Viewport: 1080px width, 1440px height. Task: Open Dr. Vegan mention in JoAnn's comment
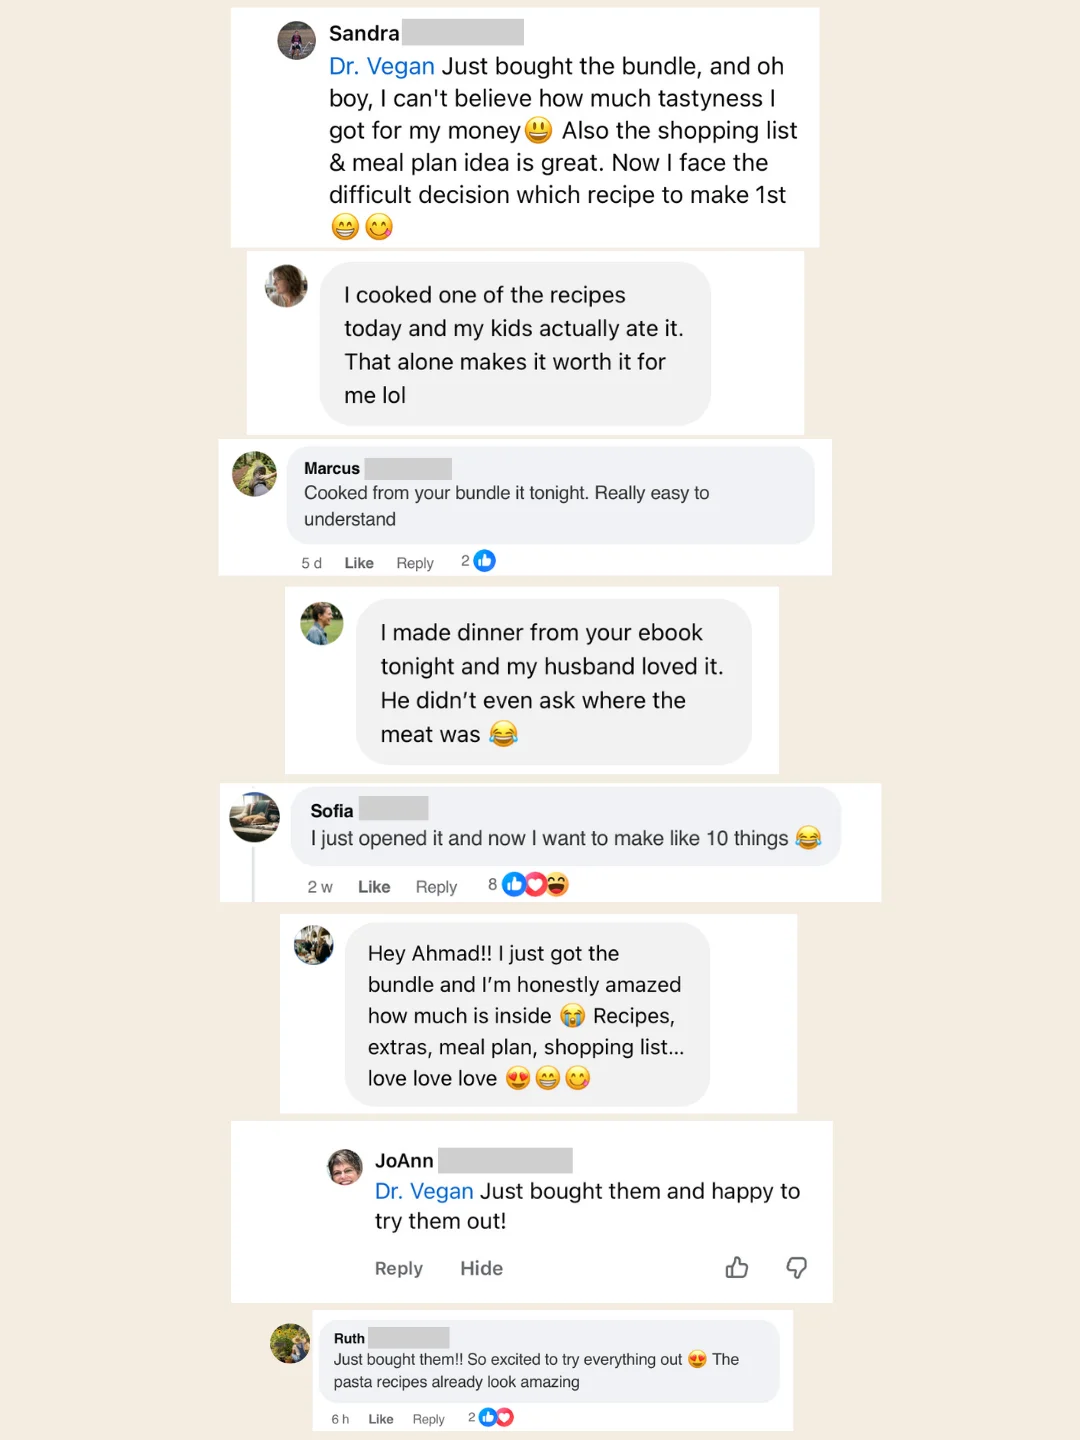click(x=424, y=1191)
